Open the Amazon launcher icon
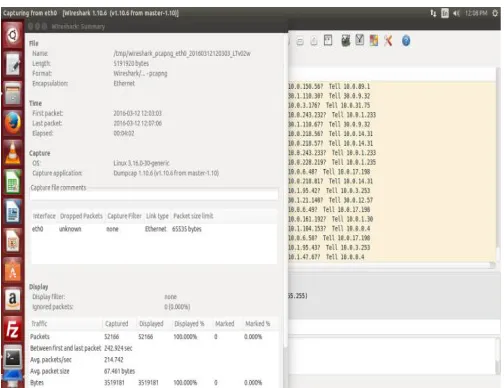504x388 pixels. coord(13,299)
